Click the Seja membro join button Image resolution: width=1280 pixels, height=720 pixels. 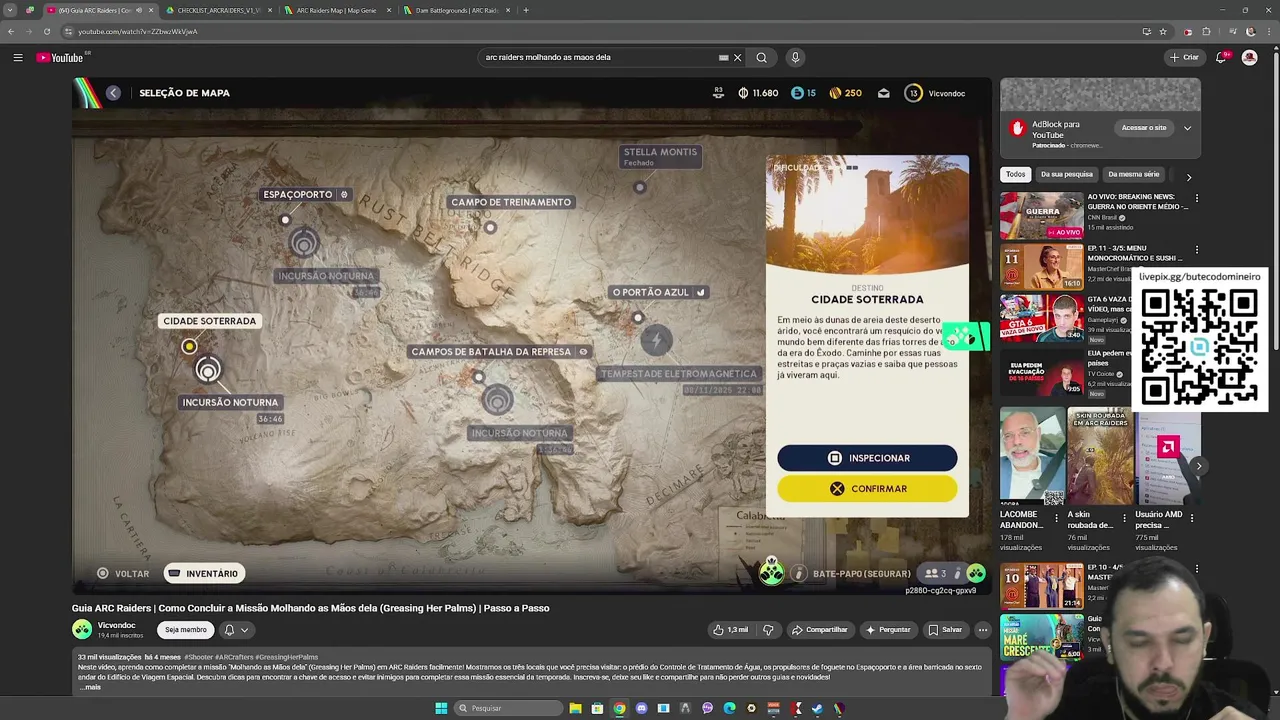point(185,630)
